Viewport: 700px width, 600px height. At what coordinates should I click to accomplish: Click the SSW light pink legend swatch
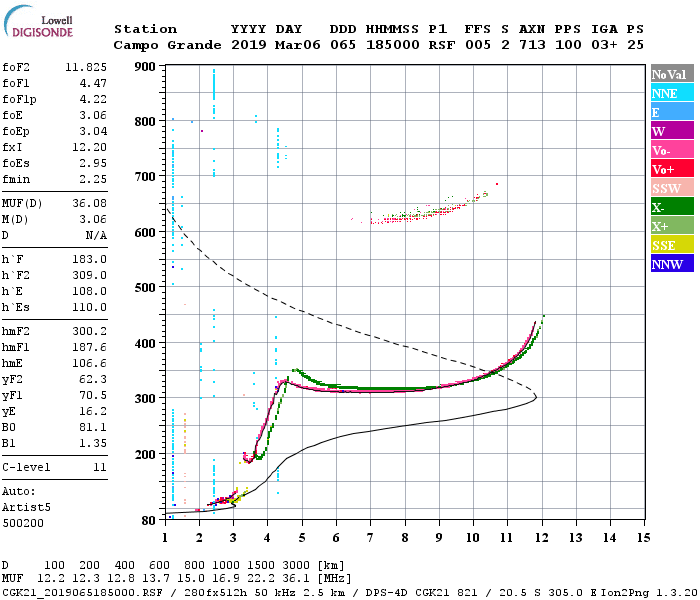(672, 188)
